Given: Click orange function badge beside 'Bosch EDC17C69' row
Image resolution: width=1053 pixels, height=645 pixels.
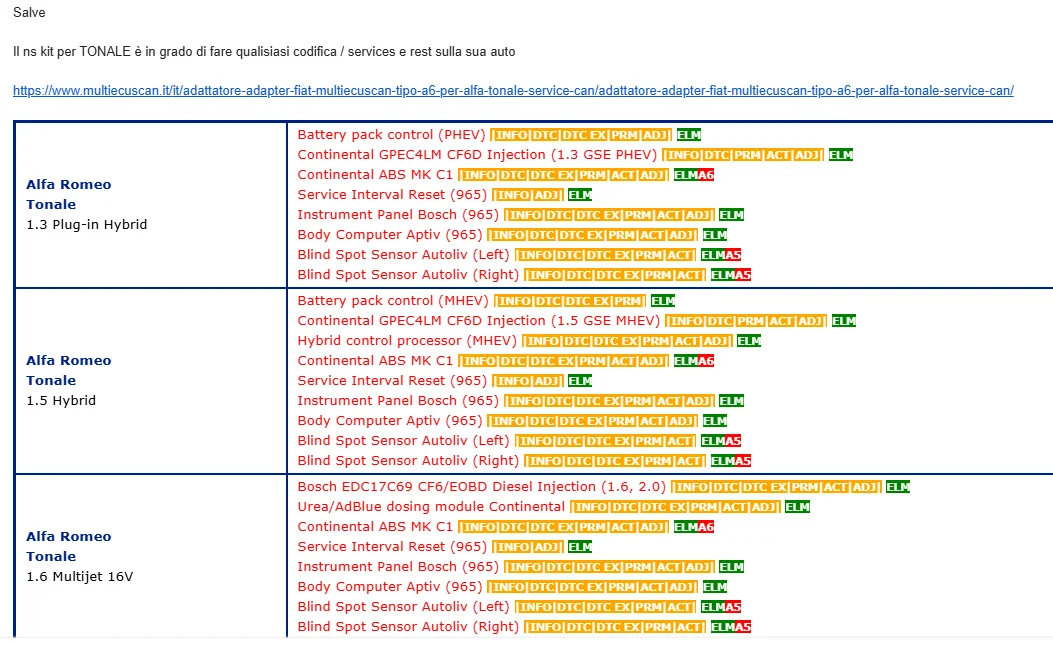Looking at the screenshot, I should [776, 487].
